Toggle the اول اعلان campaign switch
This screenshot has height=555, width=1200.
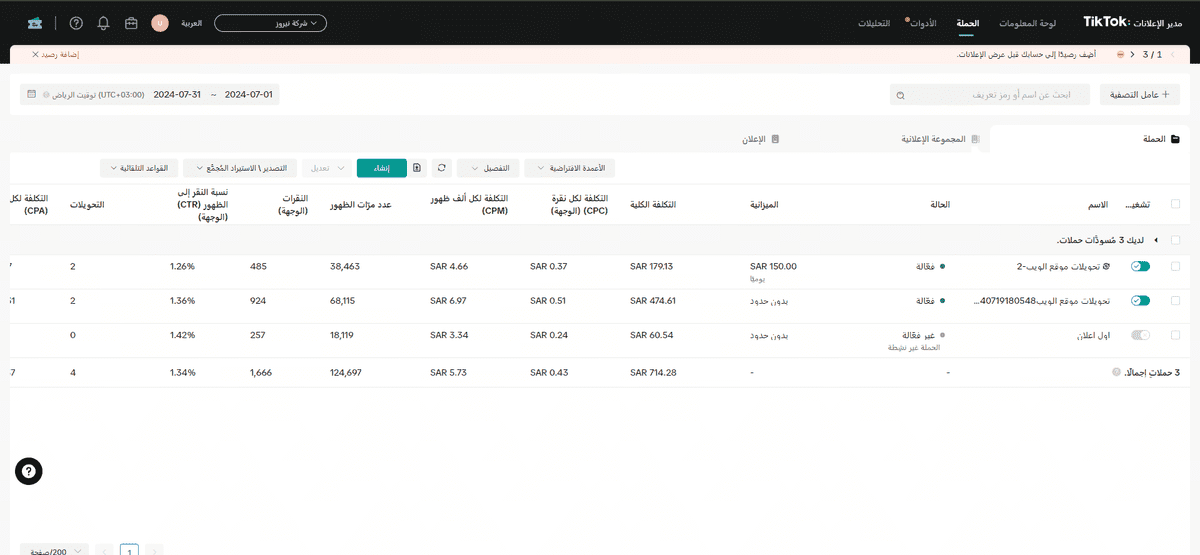[x=1140, y=335]
